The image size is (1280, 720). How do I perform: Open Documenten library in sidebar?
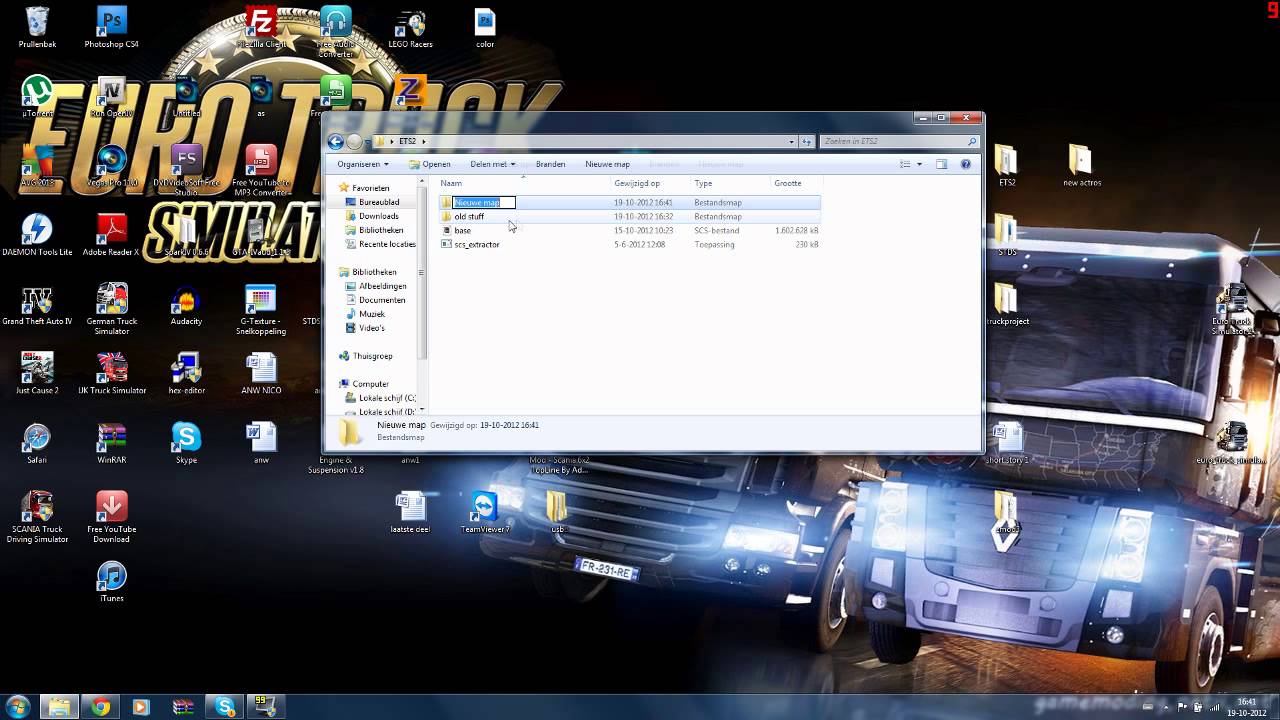pos(375,300)
